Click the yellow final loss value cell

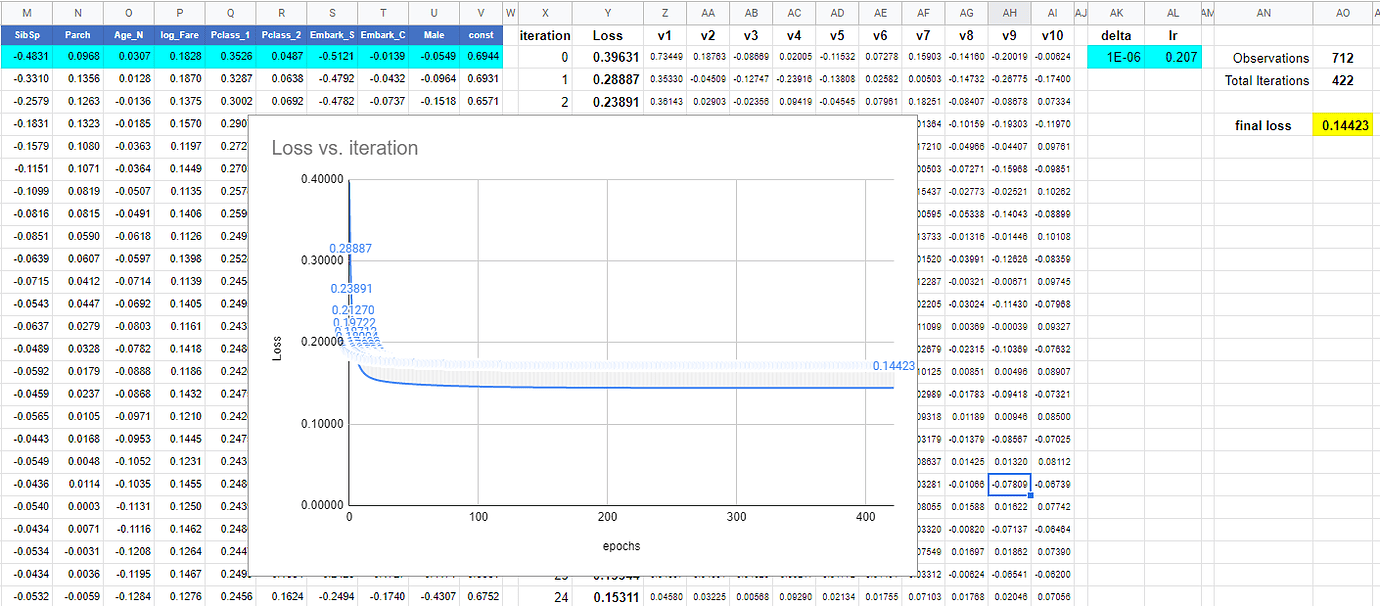(x=1343, y=126)
